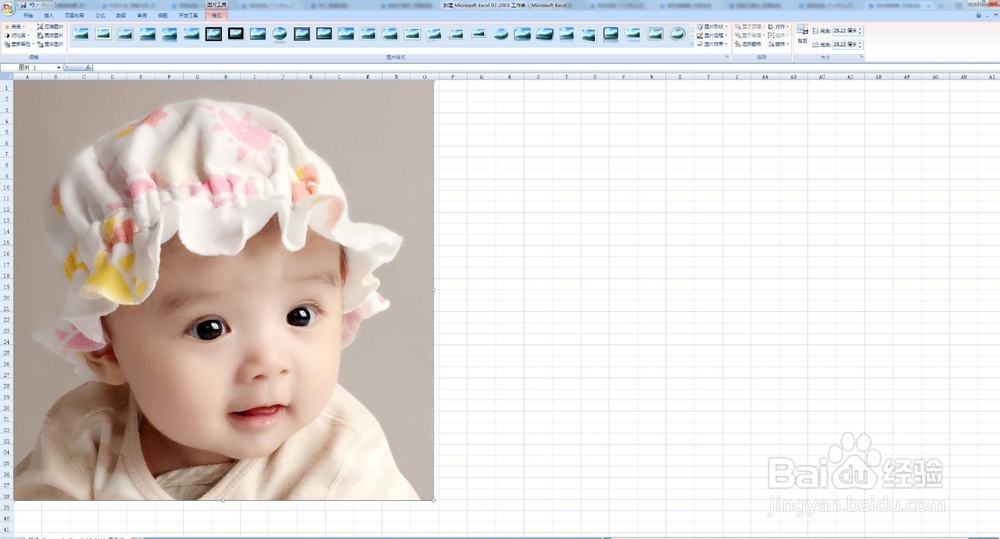
Task: Open the 压缩图片 (Compress Pictures) tool
Action: pos(50,27)
